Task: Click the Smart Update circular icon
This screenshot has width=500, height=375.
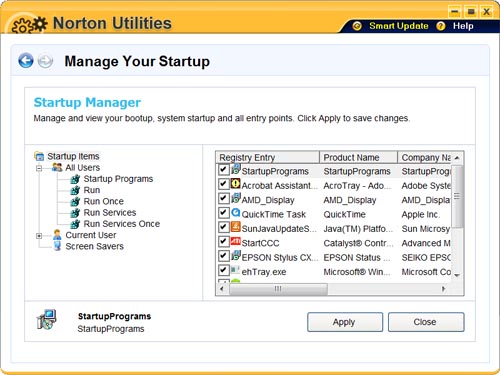Action: tap(357, 26)
